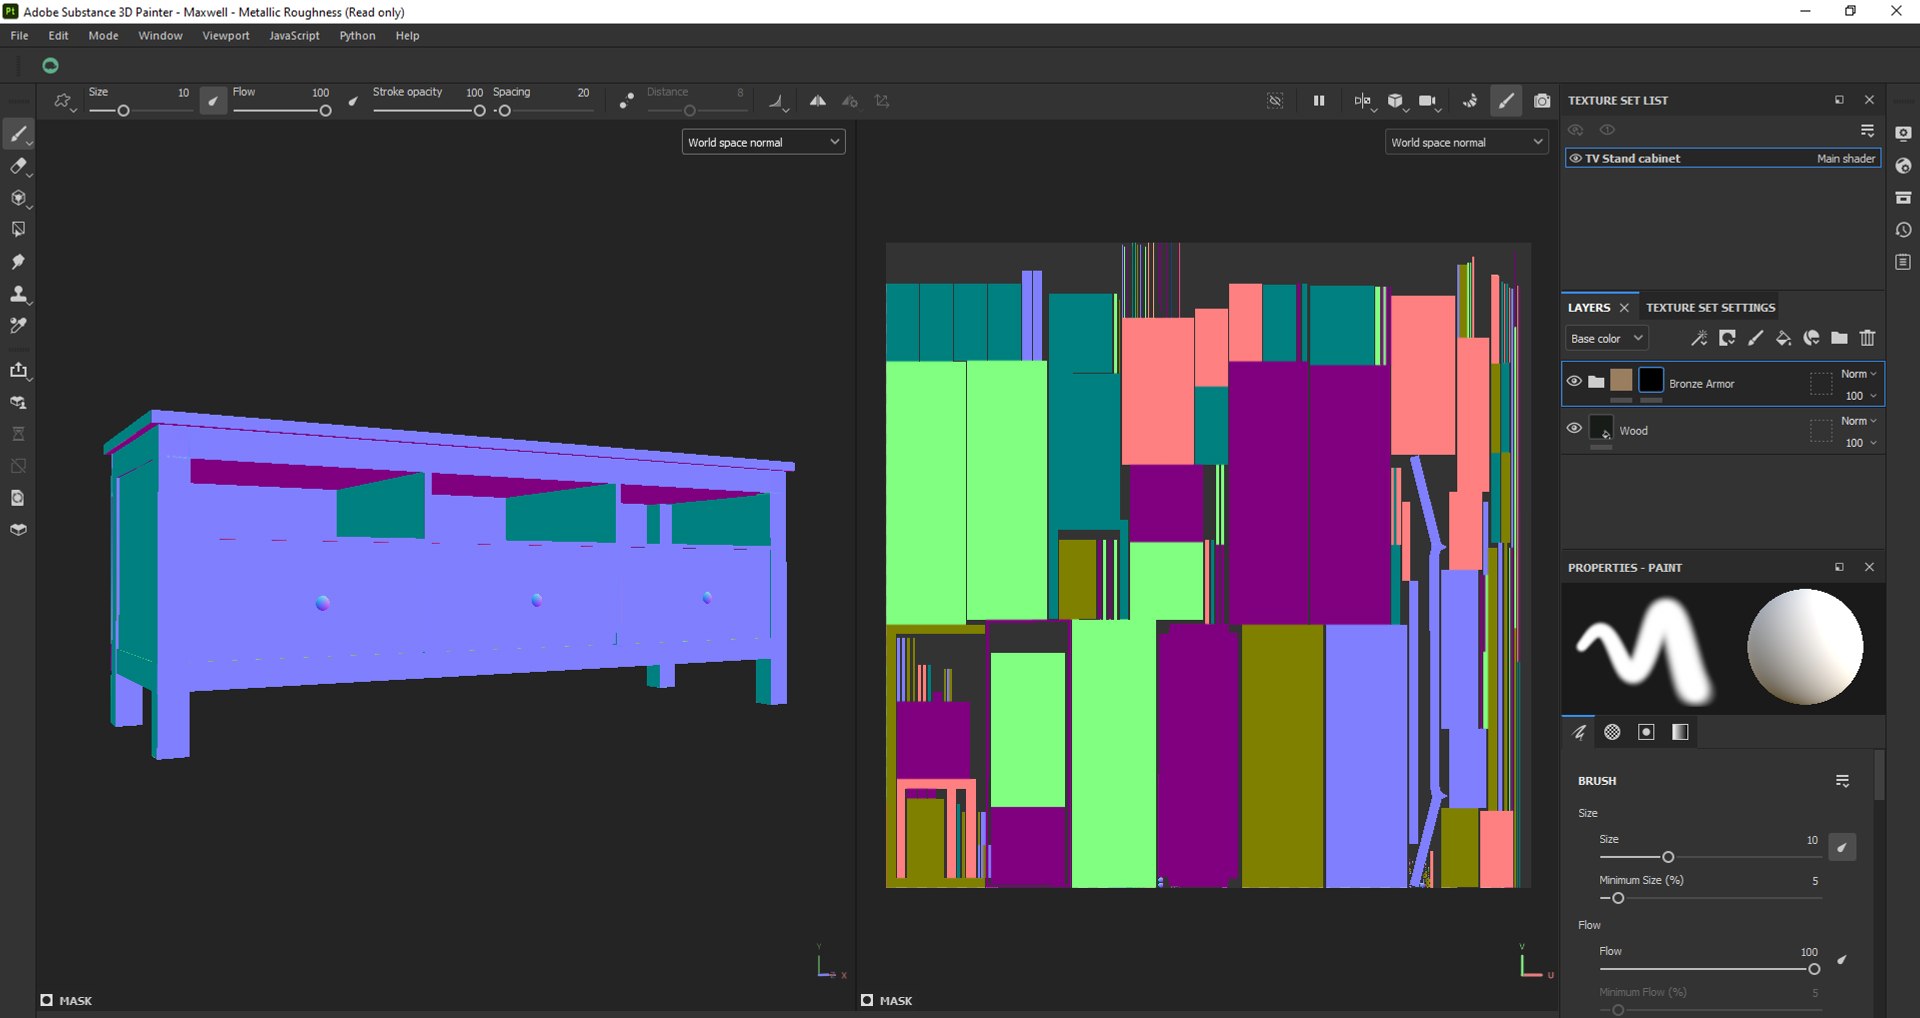Click the Main shader button
Viewport: 1920px width, 1018px height.
[1846, 158]
